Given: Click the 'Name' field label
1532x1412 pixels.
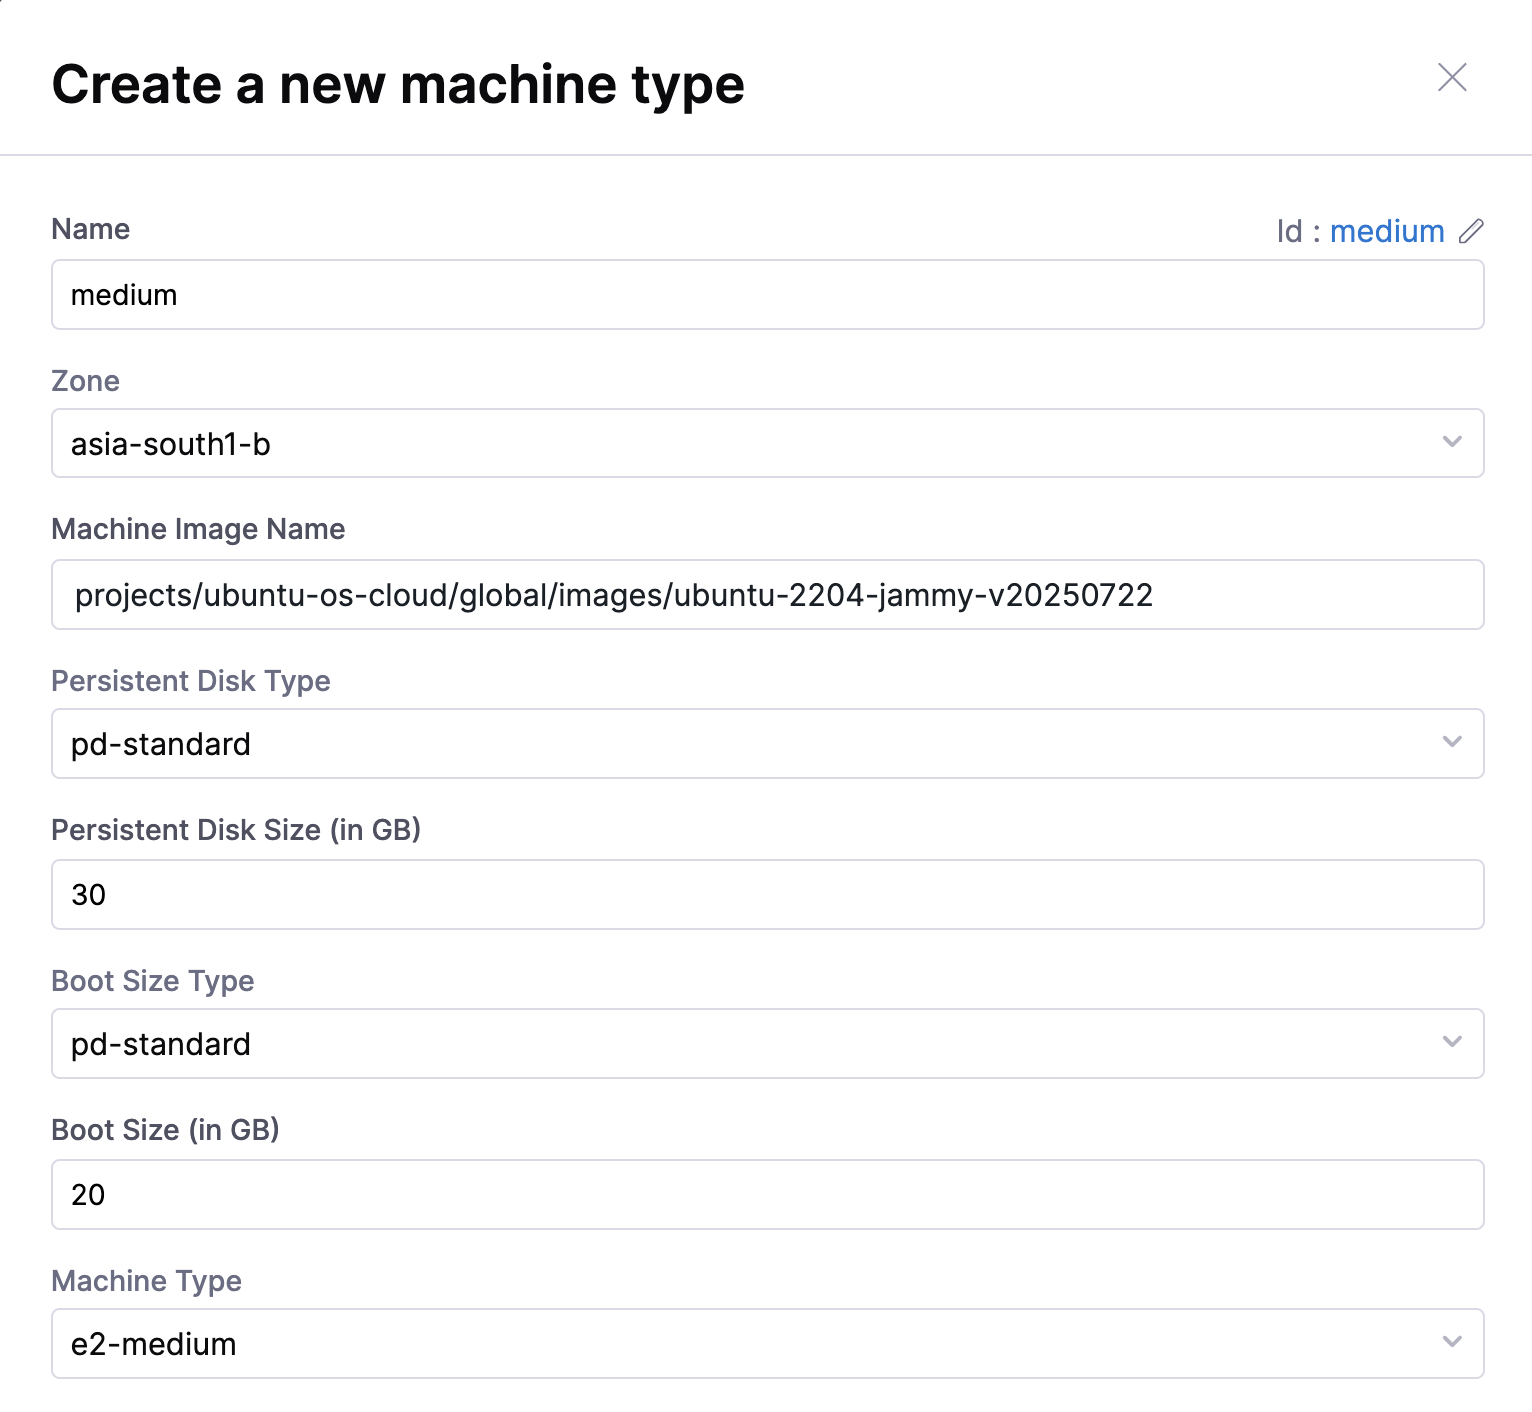Looking at the screenshot, I should click(x=91, y=229).
